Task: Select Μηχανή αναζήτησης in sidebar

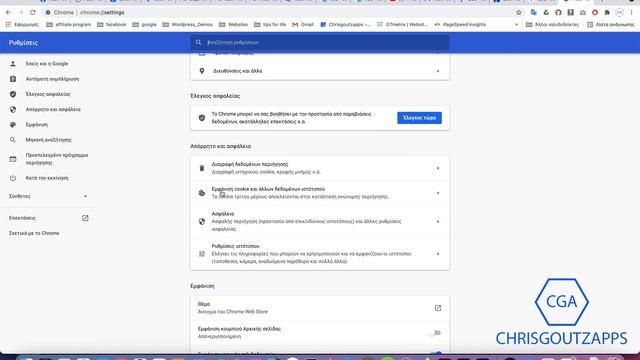Action: [49, 140]
